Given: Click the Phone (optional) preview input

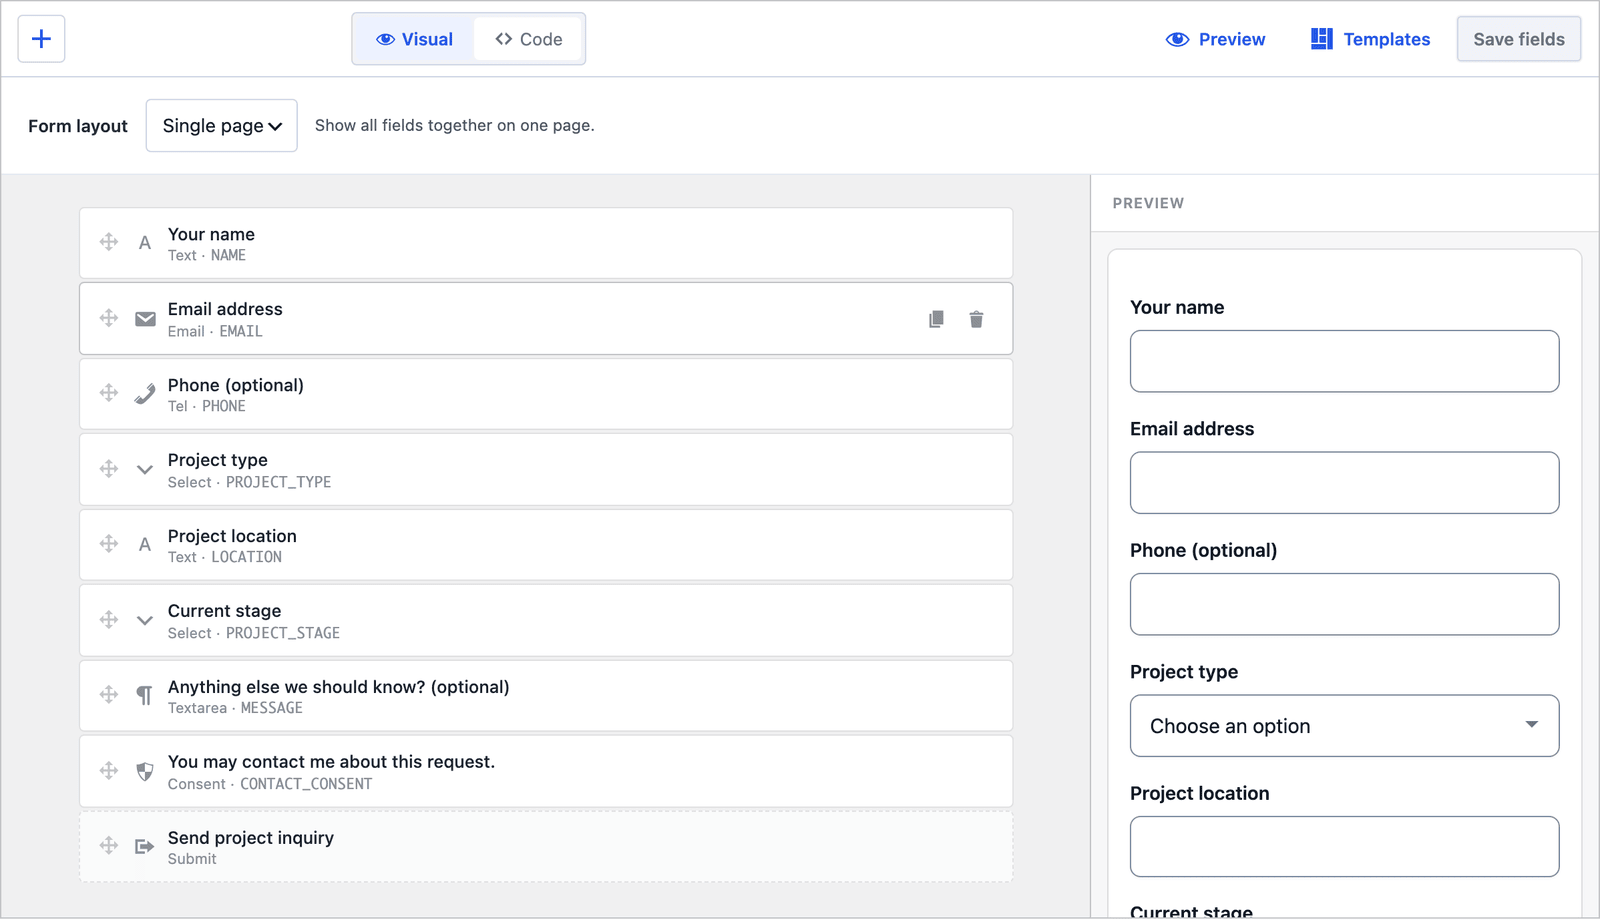Looking at the screenshot, I should (1344, 604).
